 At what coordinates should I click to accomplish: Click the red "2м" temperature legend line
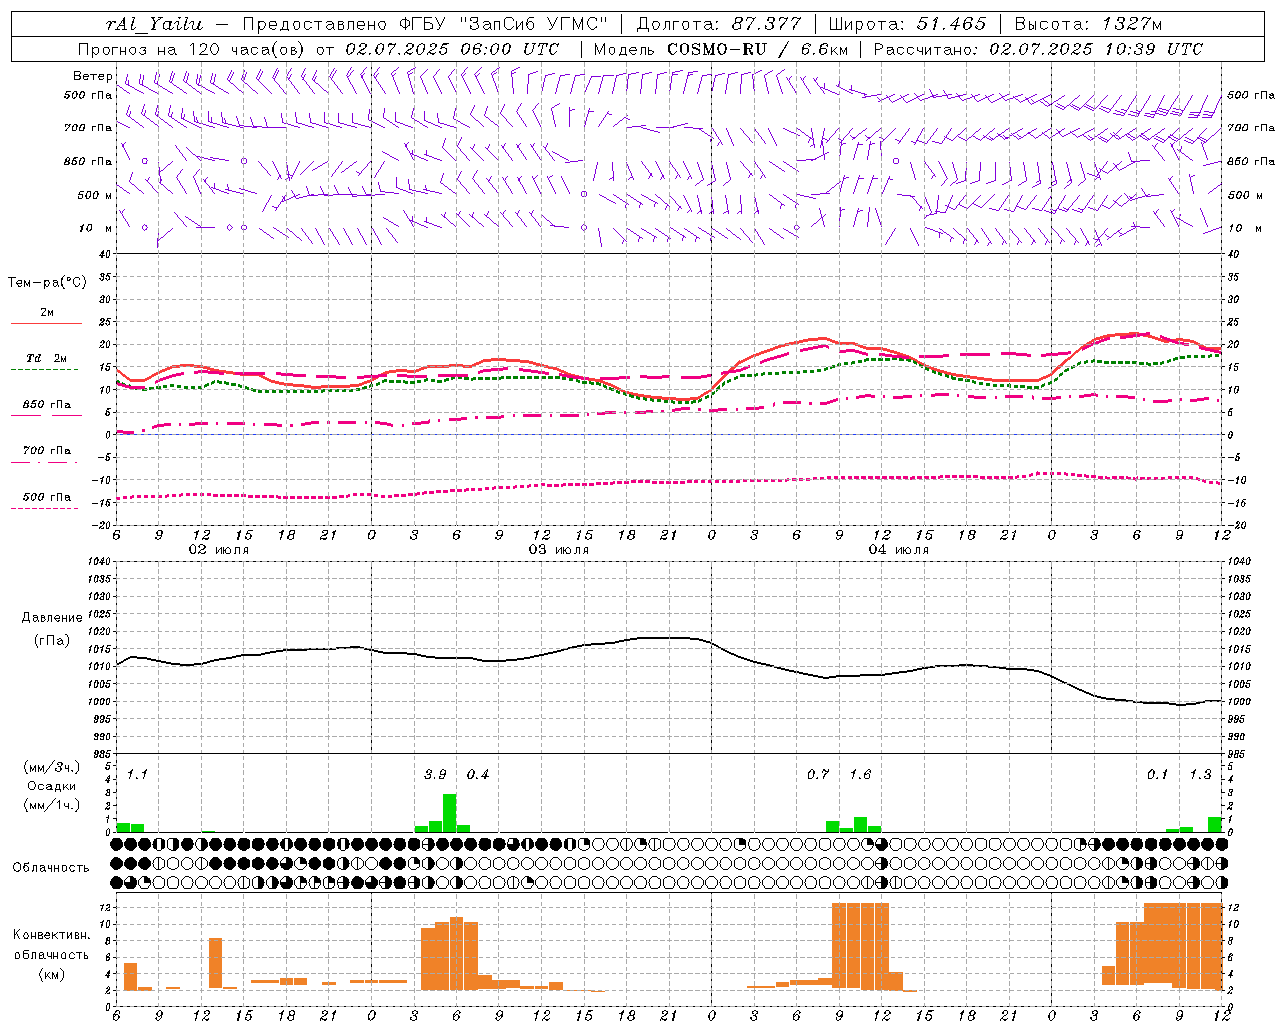46,323
